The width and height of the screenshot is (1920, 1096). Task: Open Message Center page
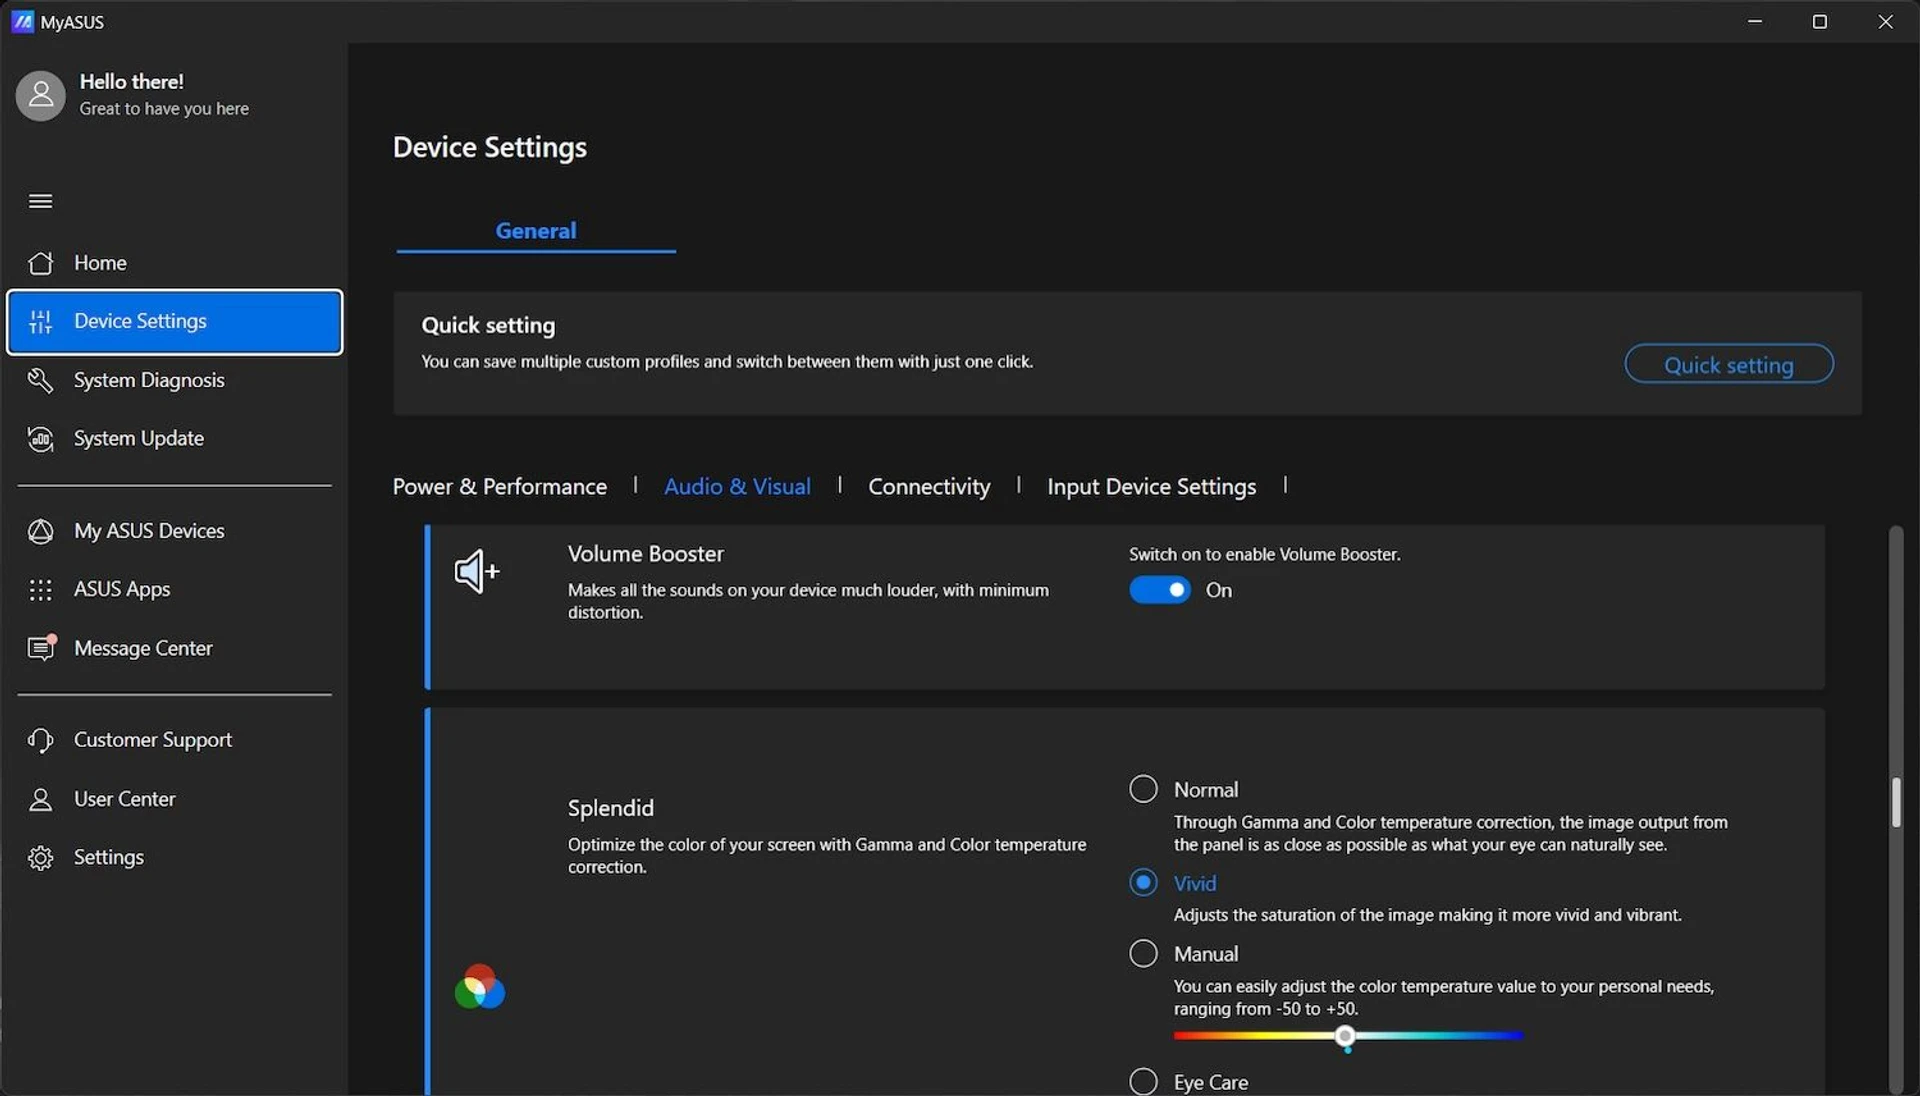click(143, 648)
